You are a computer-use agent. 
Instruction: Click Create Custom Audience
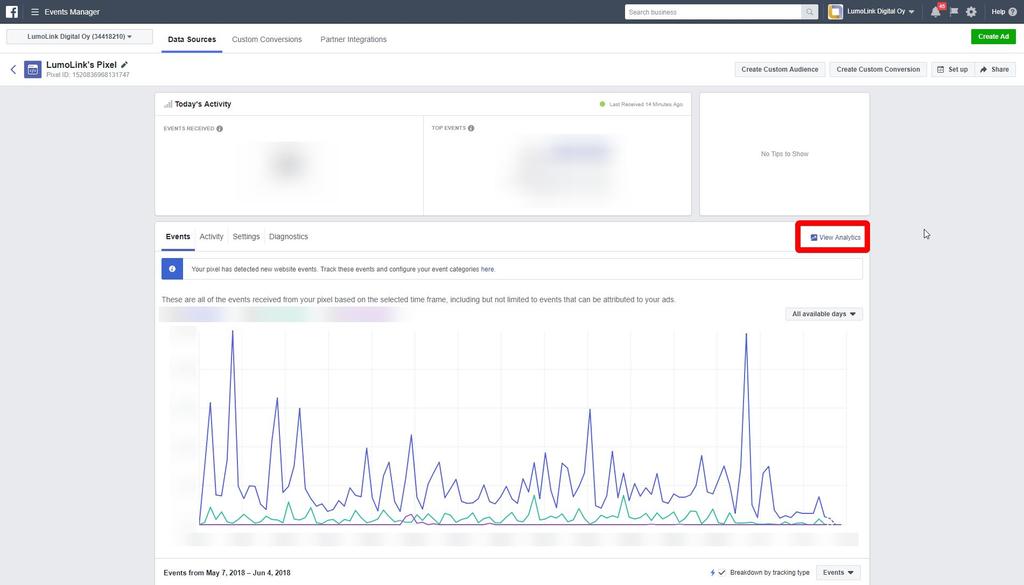pos(780,69)
